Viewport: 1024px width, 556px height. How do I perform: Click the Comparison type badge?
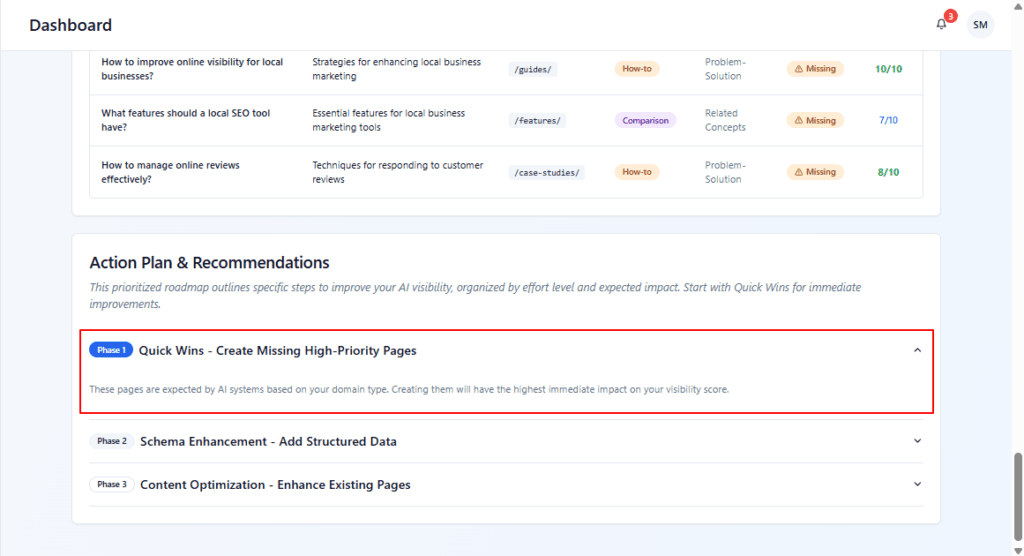click(645, 120)
